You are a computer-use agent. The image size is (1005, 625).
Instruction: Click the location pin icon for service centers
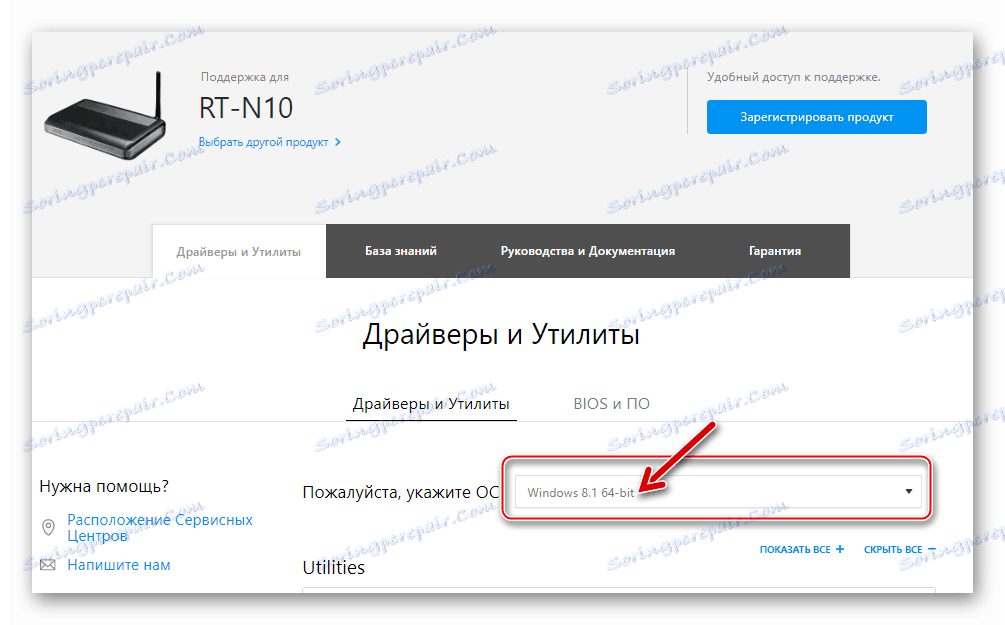[x=48, y=528]
